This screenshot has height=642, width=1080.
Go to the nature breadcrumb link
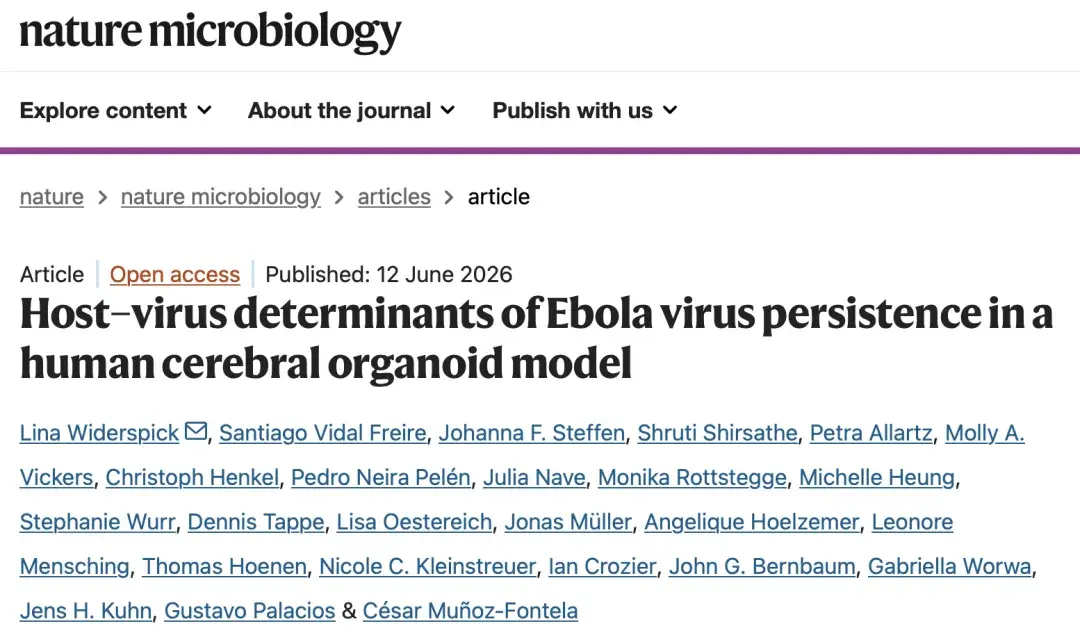pyautogui.click(x=52, y=197)
